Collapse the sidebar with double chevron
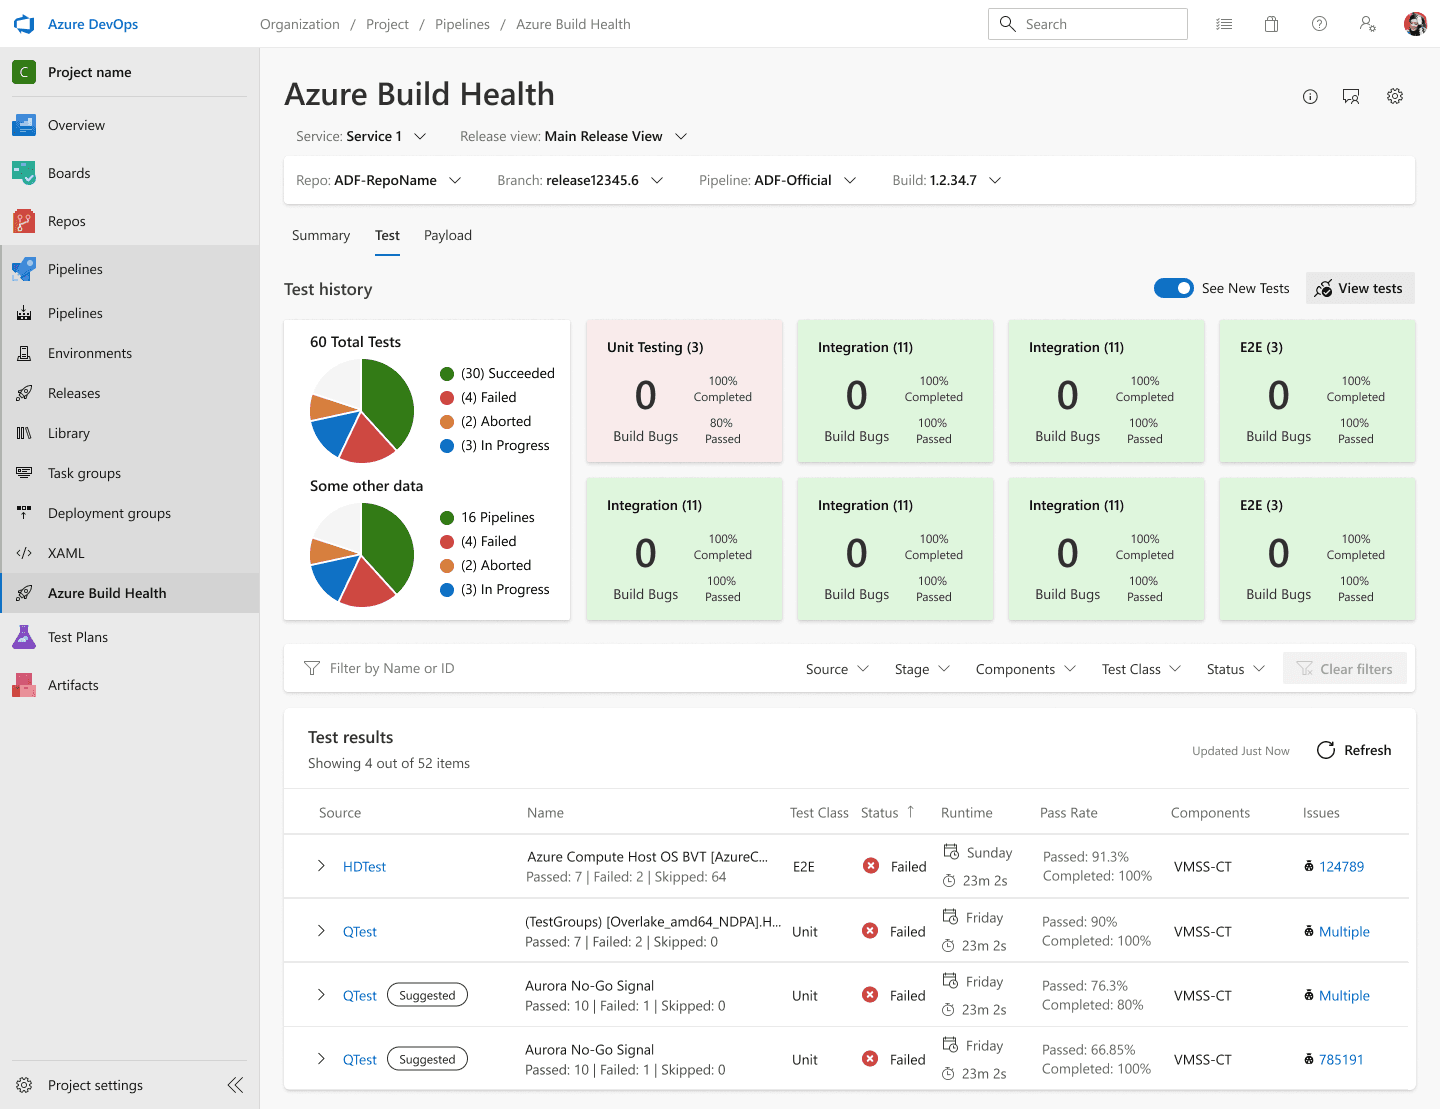Image resolution: width=1440 pixels, height=1109 pixels. tap(235, 1085)
